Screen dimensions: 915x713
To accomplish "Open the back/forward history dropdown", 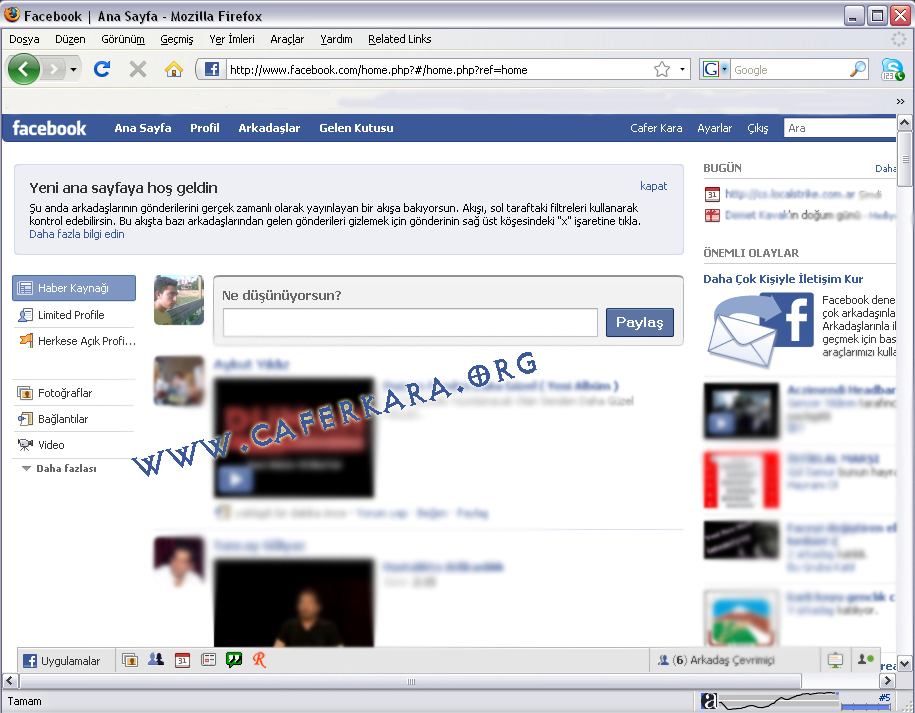I will 74,70.
